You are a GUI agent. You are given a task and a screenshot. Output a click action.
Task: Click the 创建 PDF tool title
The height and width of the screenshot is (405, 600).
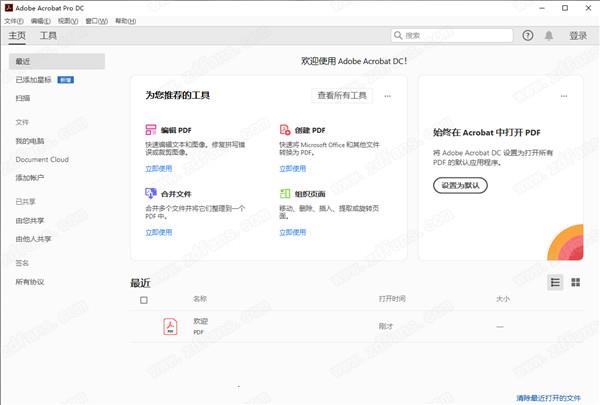(x=310, y=130)
